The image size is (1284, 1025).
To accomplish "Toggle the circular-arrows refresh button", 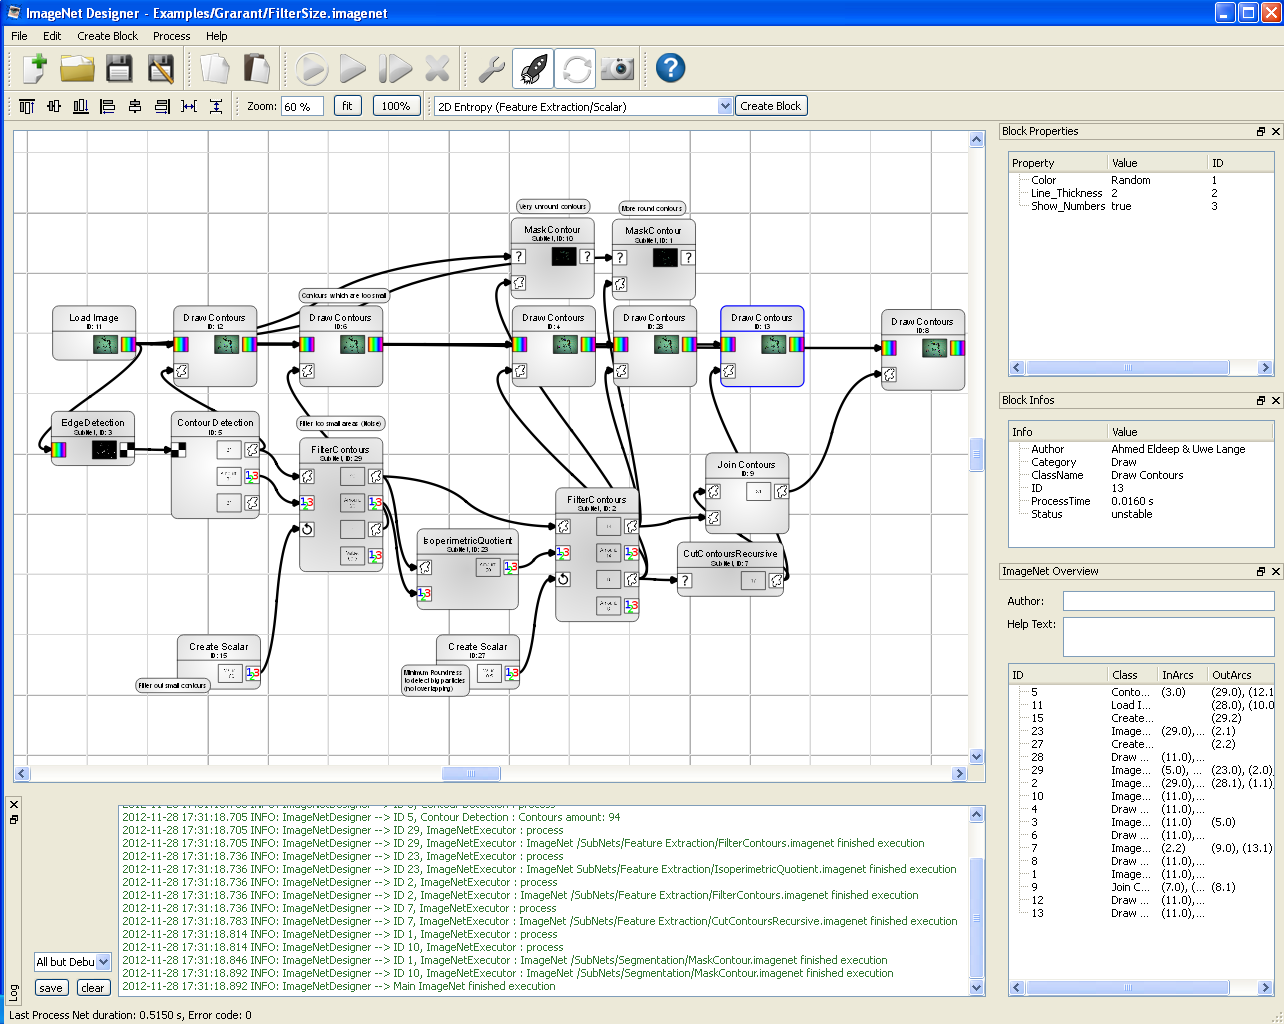I will [576, 68].
